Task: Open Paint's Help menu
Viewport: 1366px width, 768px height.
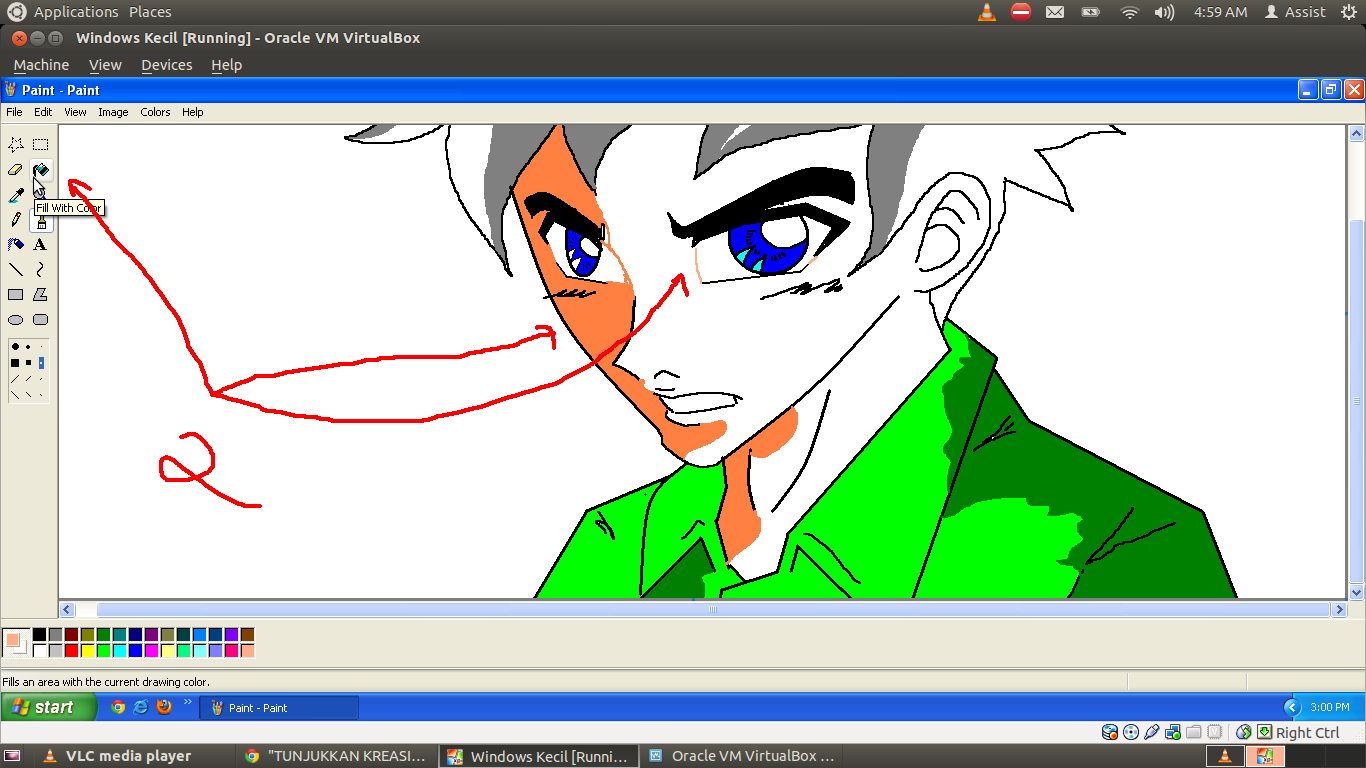Action: (193, 112)
